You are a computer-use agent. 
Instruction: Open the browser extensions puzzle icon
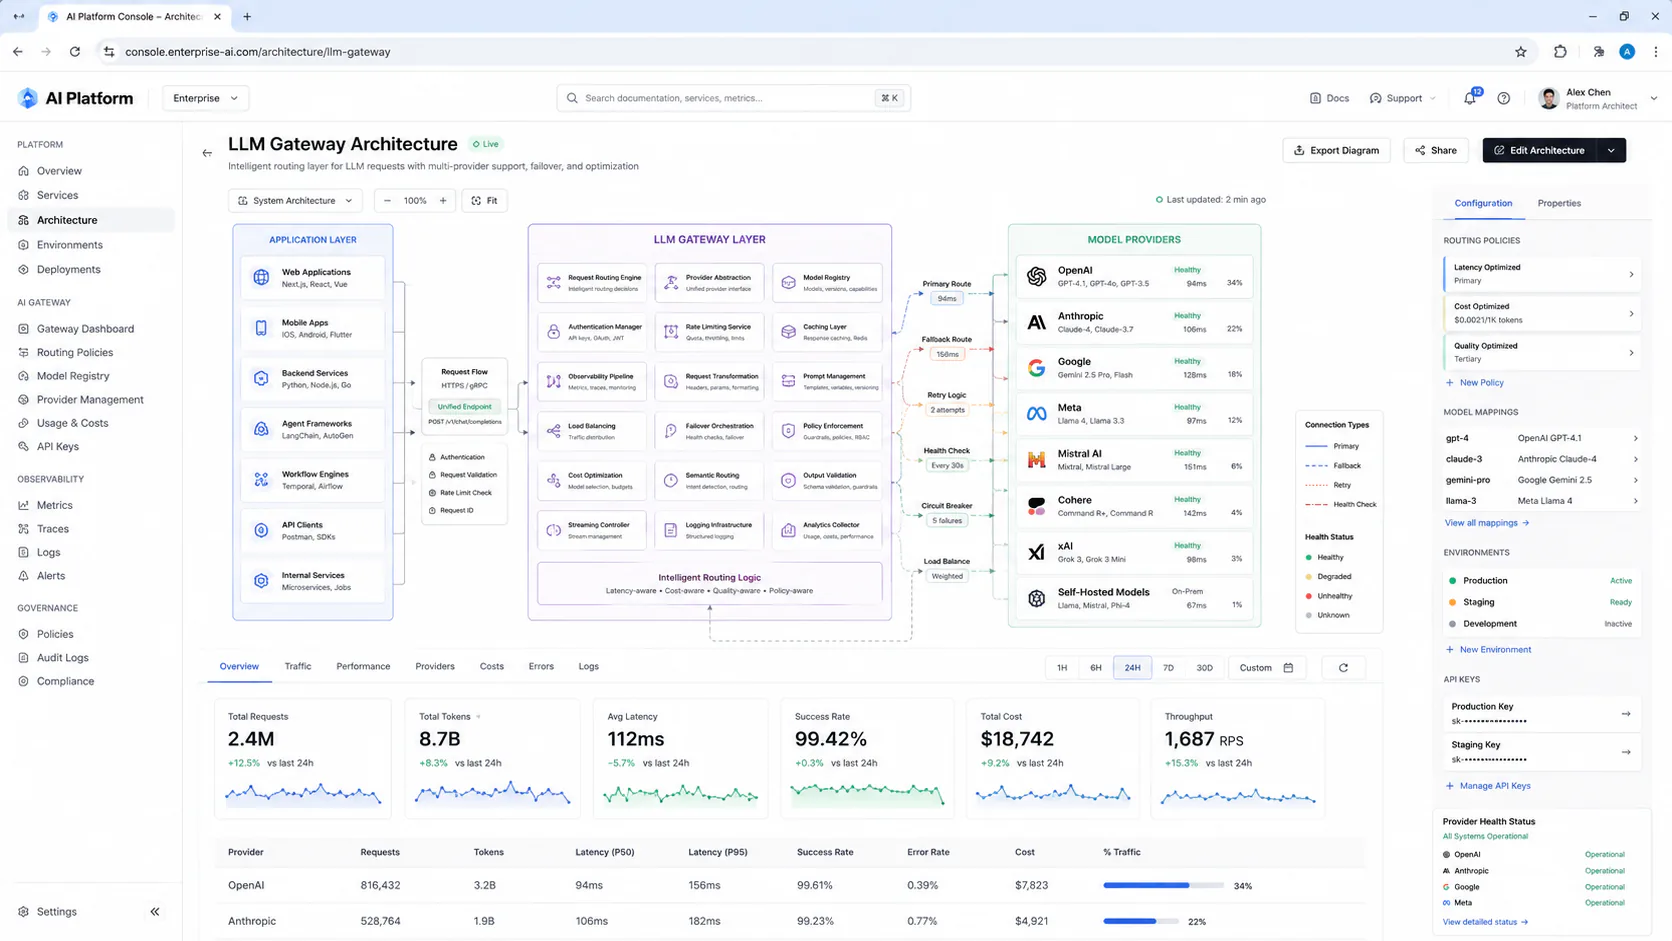[x=1560, y=52]
